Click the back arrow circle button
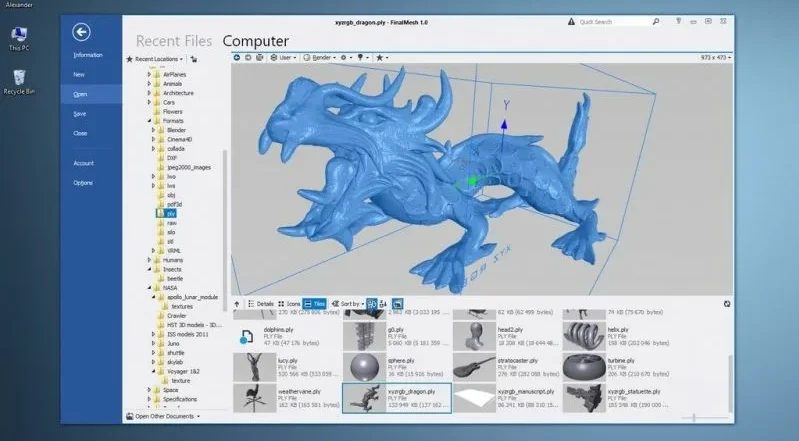The height and width of the screenshot is (441, 799). 81,32
